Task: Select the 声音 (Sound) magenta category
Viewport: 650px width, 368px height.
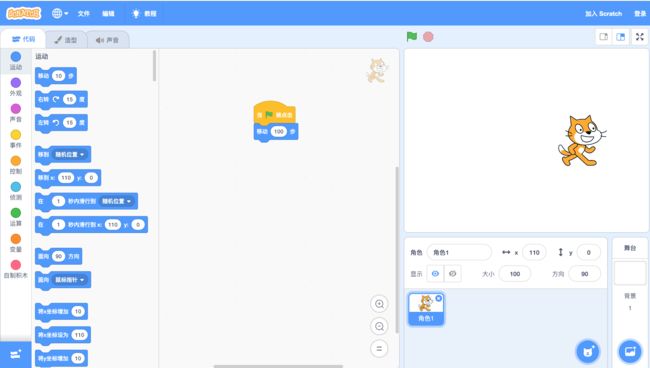Action: pyautogui.click(x=16, y=113)
